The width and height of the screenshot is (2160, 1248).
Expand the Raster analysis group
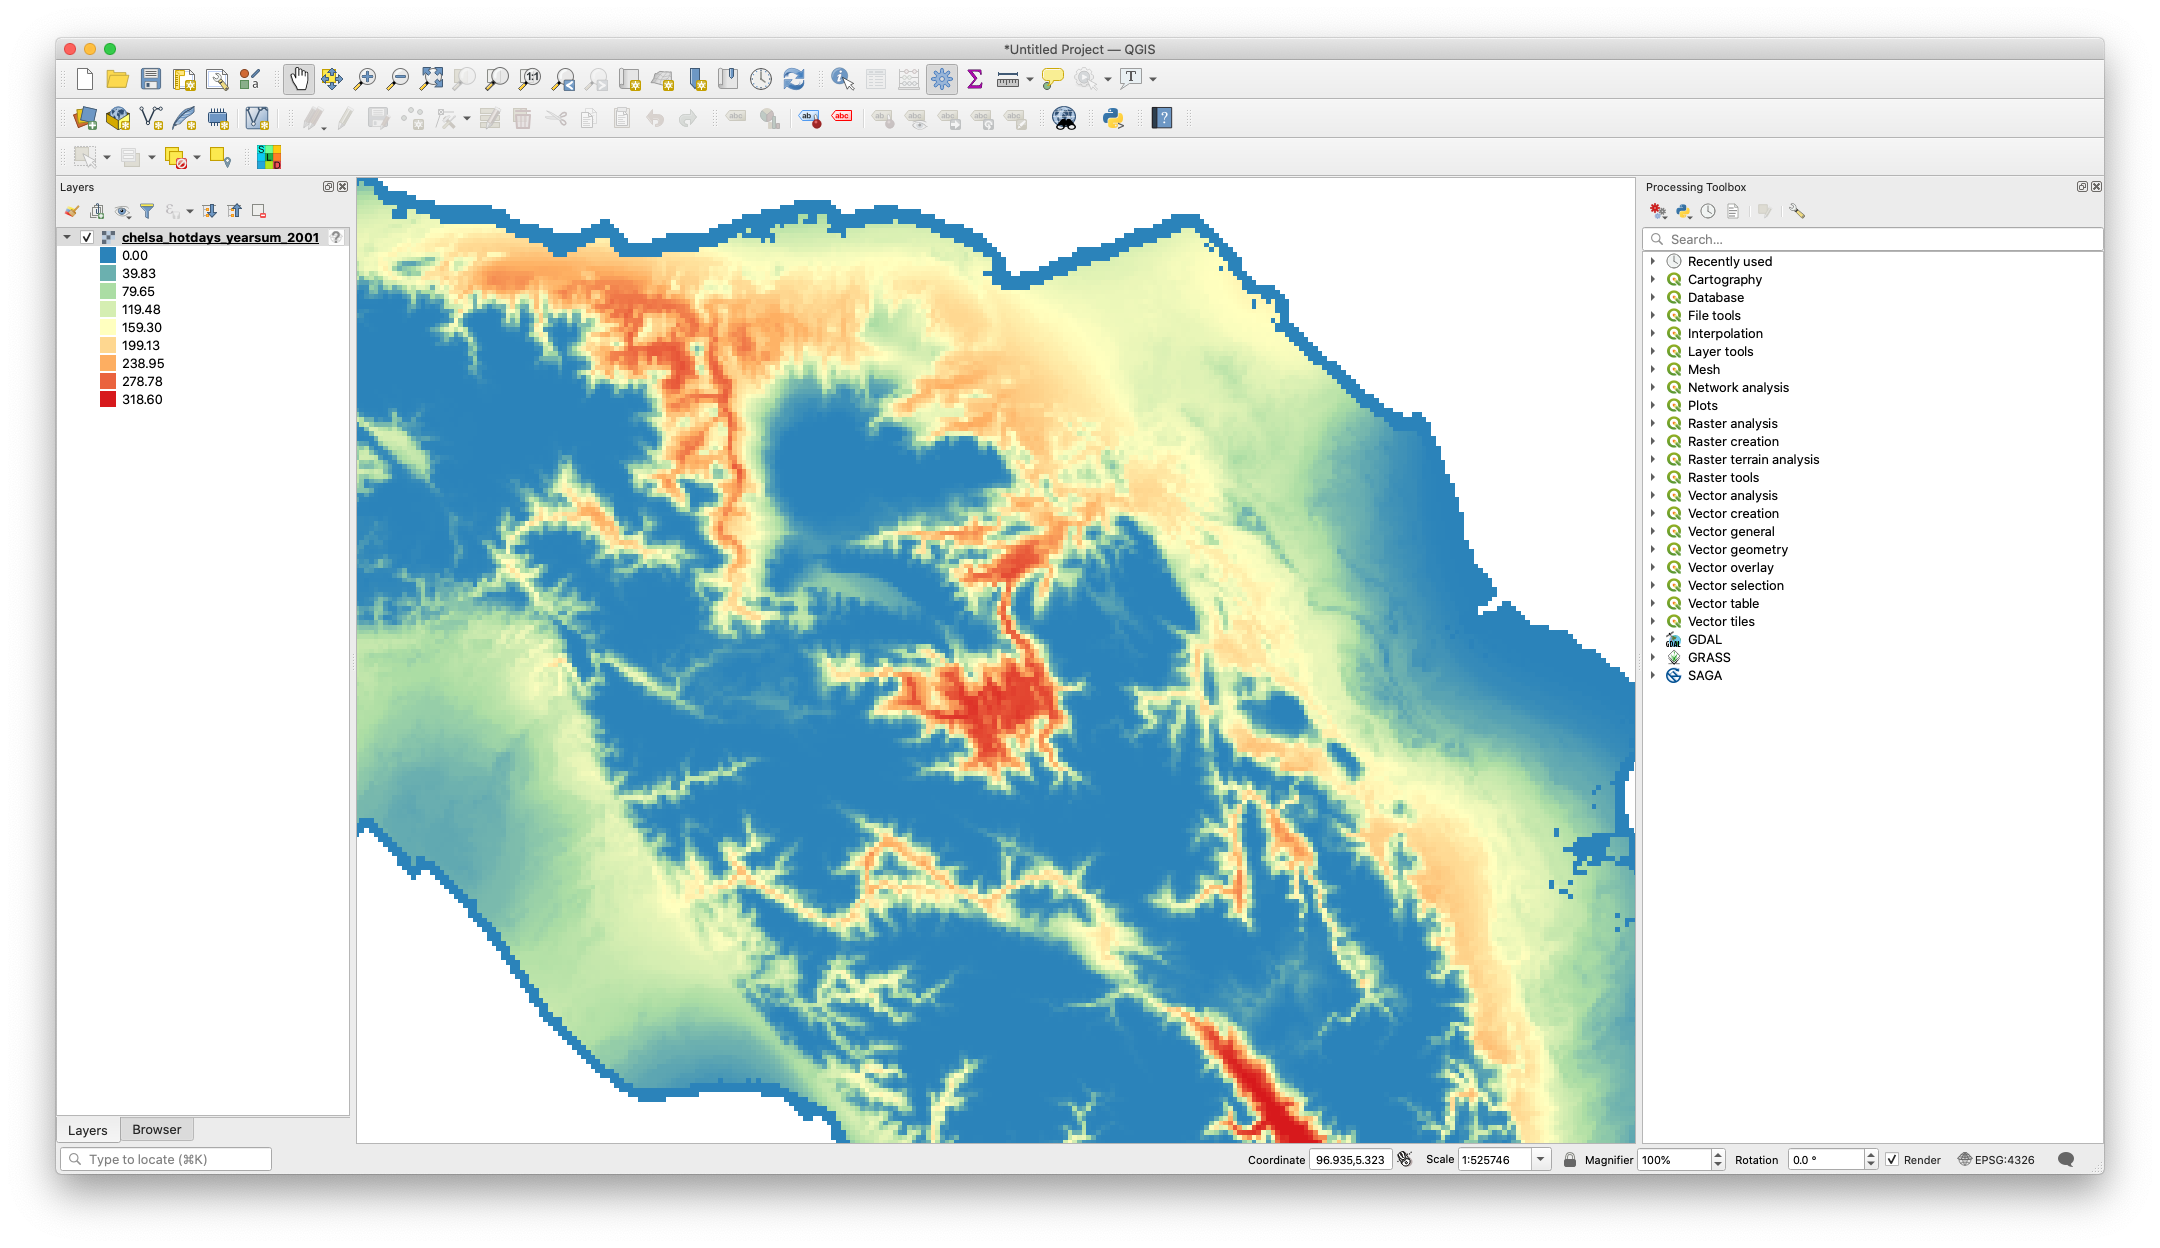click(1653, 423)
